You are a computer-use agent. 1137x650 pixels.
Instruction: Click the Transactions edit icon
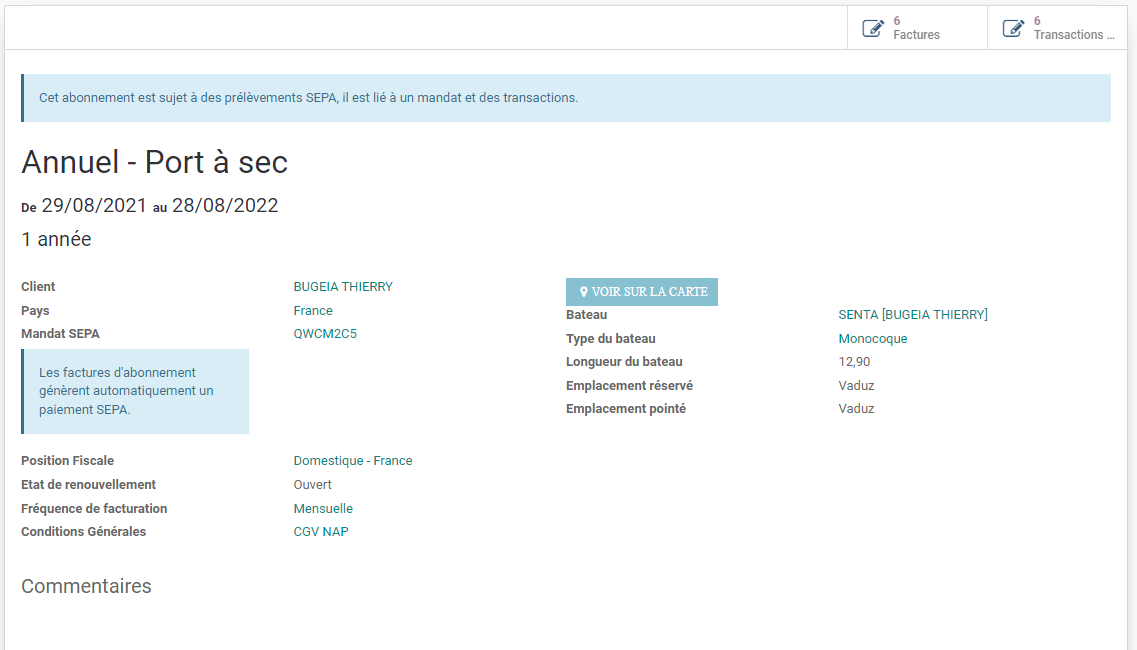tap(1014, 28)
